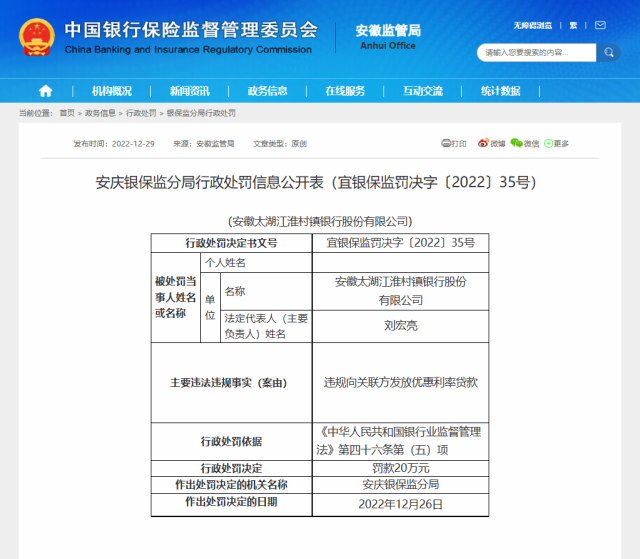Open 政务信息 menu
The image size is (640, 559).
coord(267,91)
